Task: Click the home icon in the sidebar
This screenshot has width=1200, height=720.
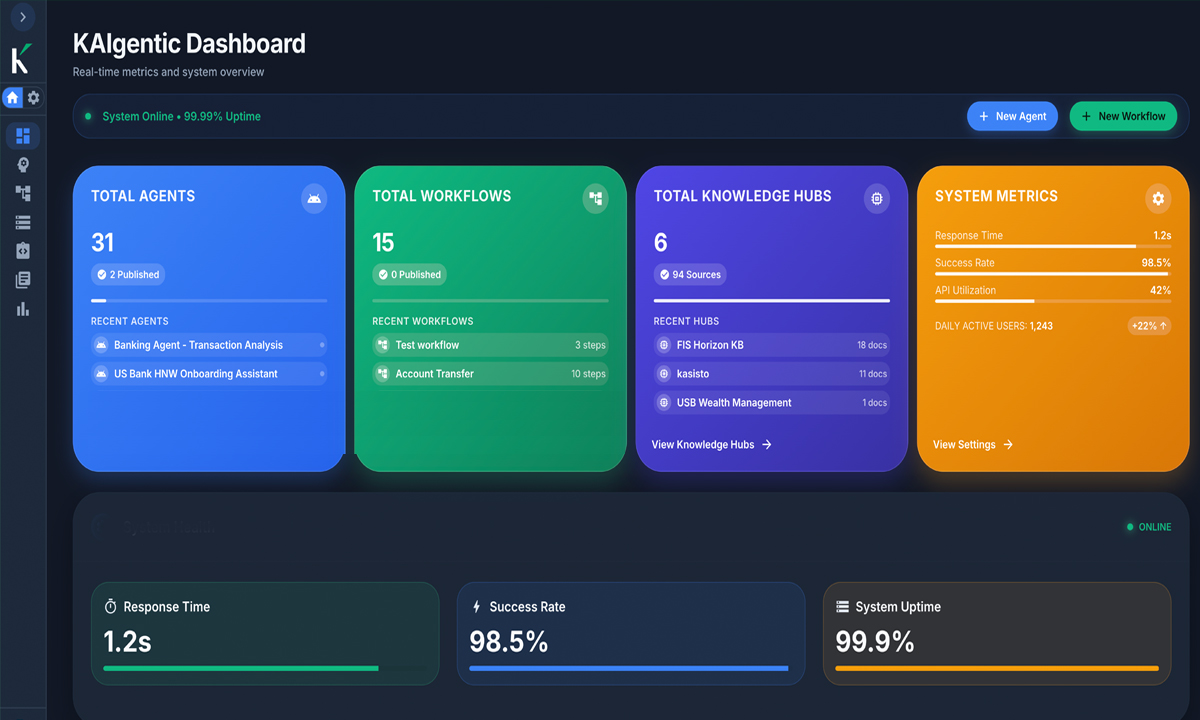Action: pyautogui.click(x=13, y=97)
